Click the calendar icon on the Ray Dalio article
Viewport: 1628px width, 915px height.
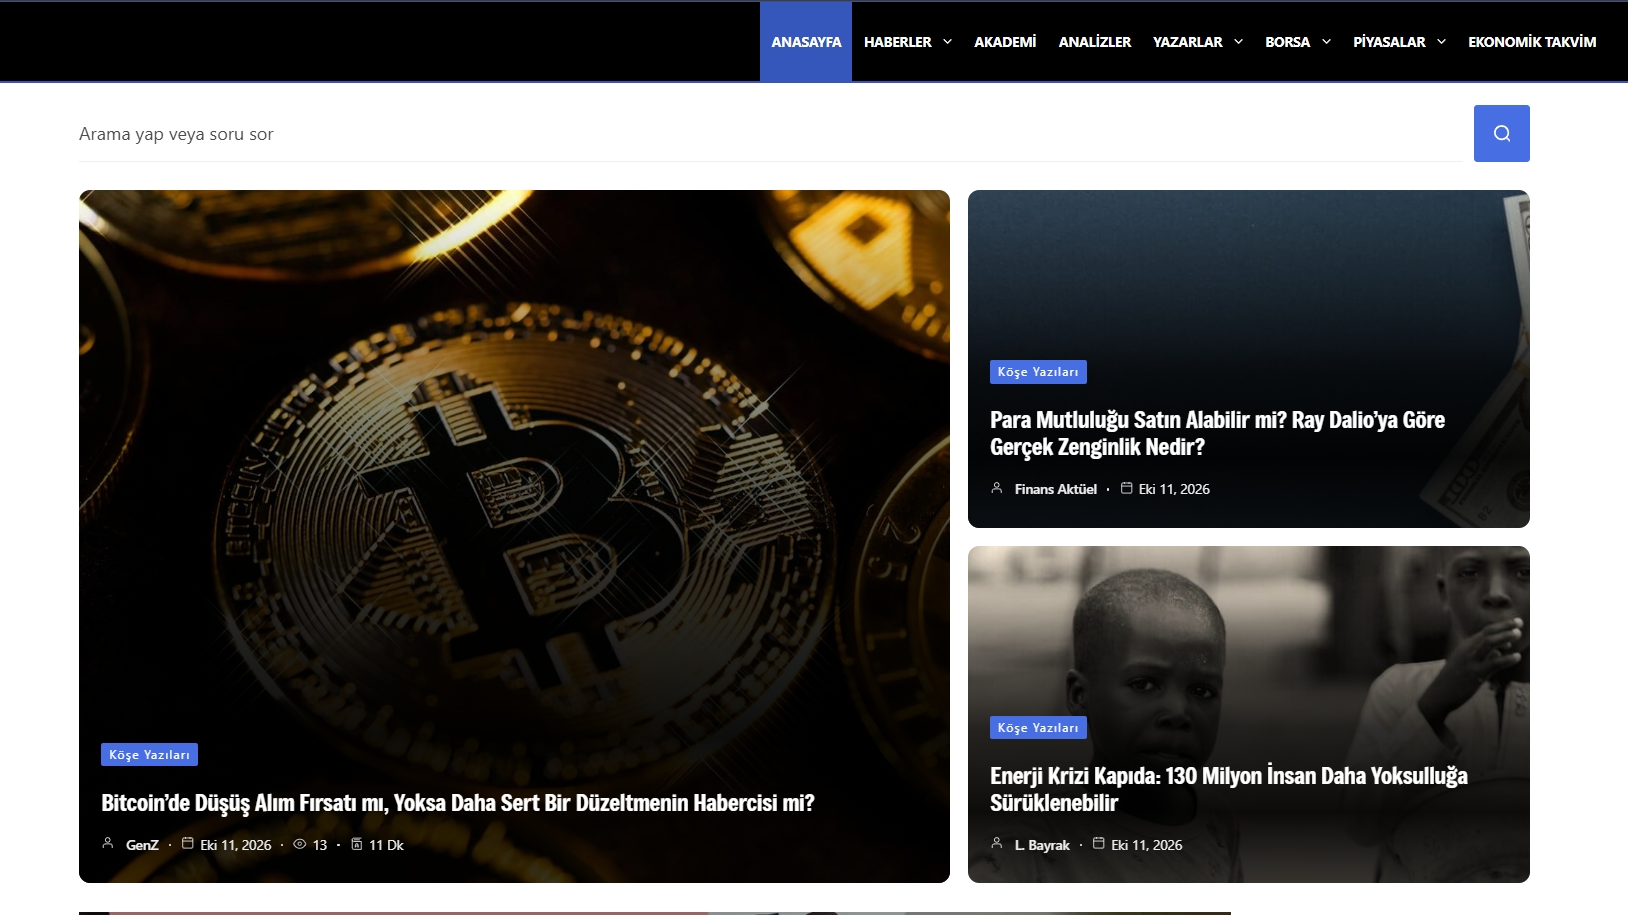pyautogui.click(x=1126, y=487)
